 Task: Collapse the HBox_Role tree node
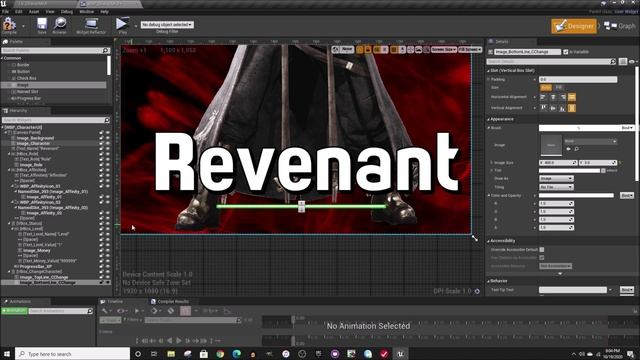9,154
